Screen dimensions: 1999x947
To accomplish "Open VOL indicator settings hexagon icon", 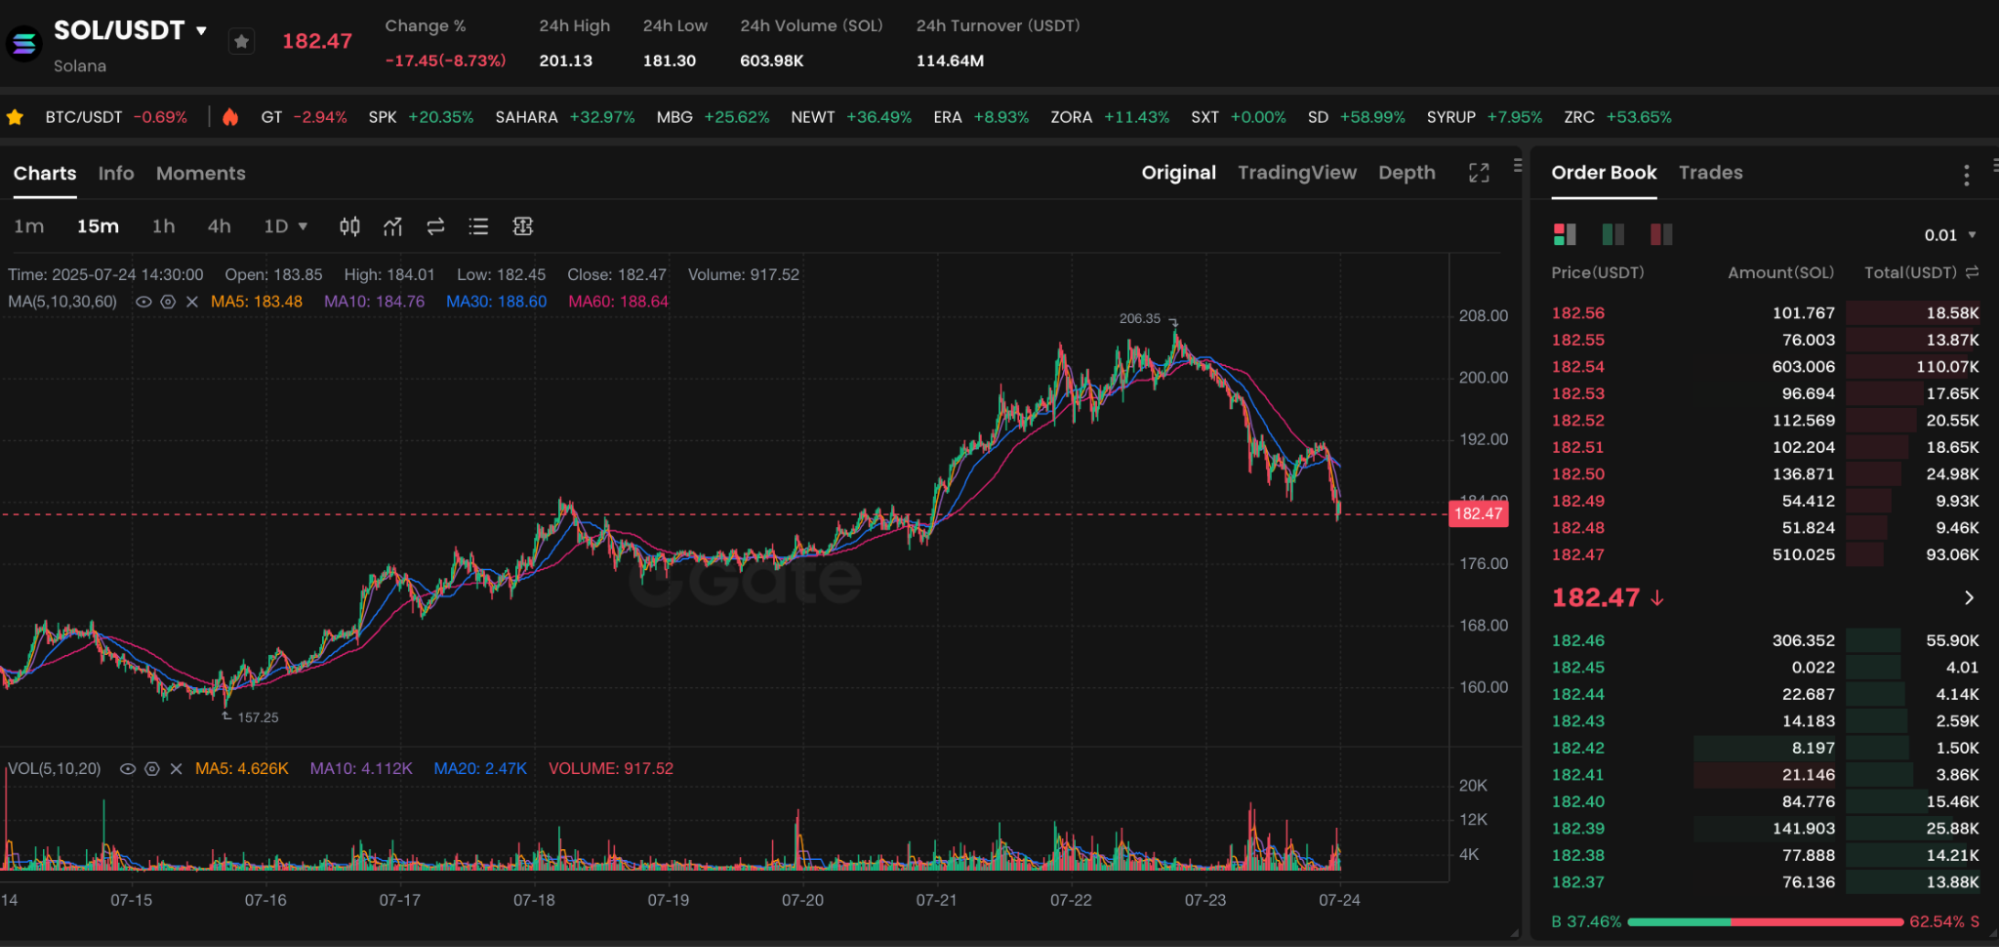I will [x=152, y=769].
